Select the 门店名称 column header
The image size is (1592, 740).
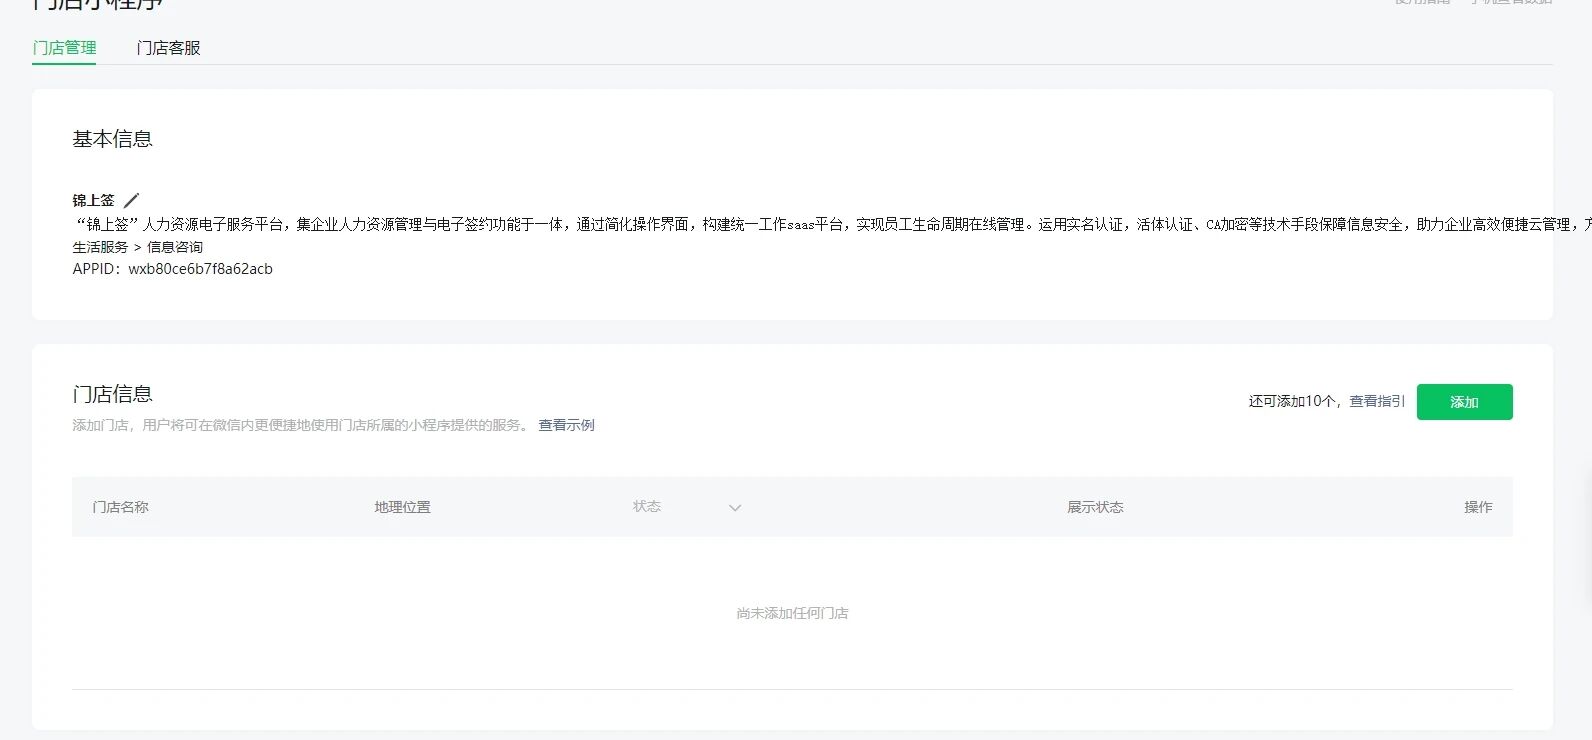pyautogui.click(x=121, y=507)
